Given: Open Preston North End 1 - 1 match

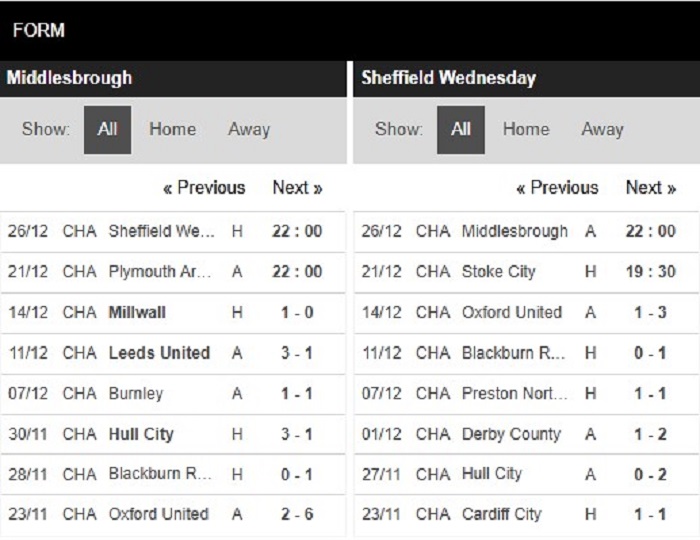Looking at the screenshot, I should 526,394.
